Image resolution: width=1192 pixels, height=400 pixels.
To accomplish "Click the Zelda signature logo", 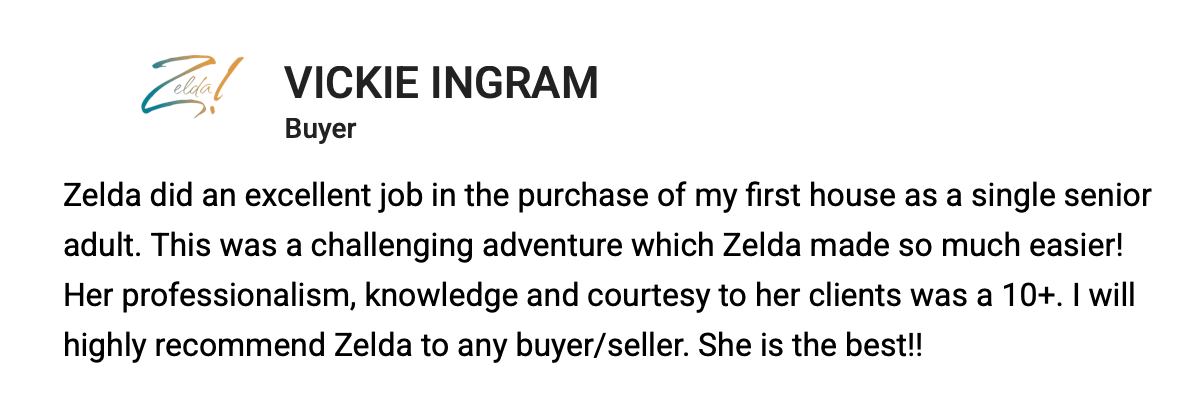I will [x=191, y=86].
